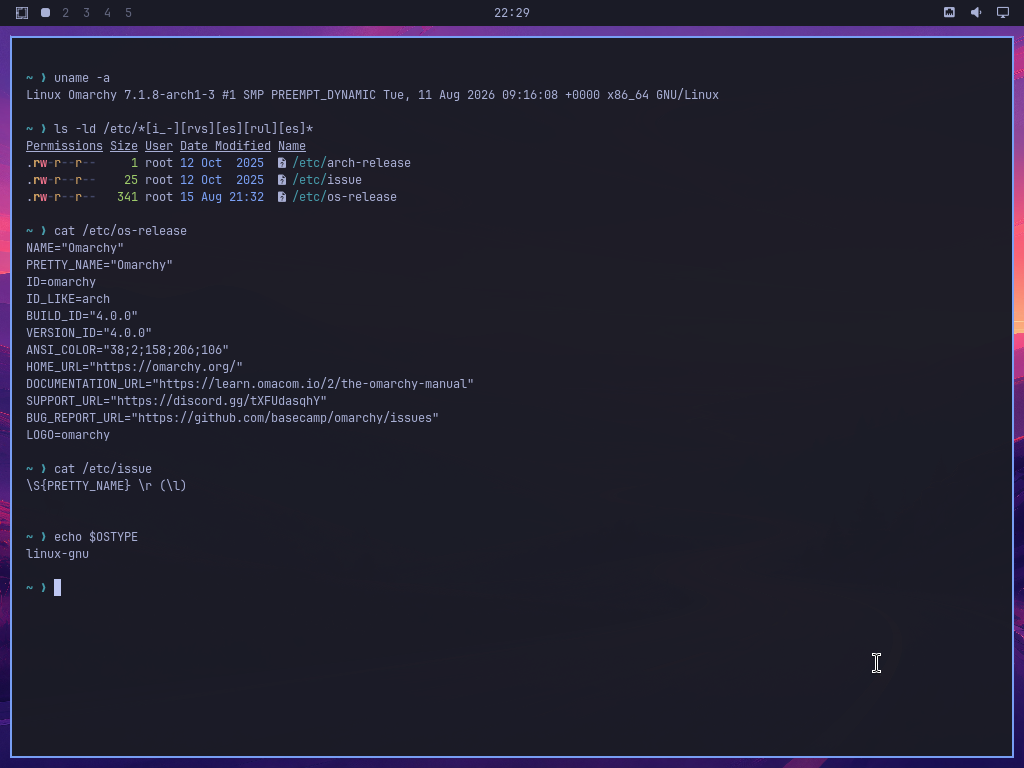Switch to workspace 2

pos(65,12)
